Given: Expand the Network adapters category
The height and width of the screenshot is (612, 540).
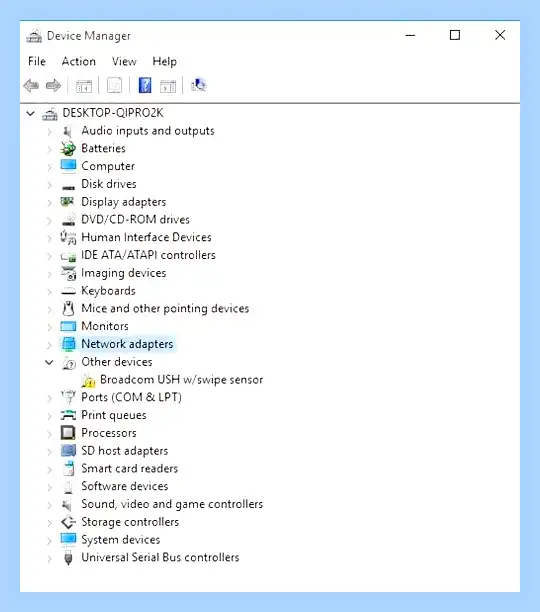Looking at the screenshot, I should 49,345.
